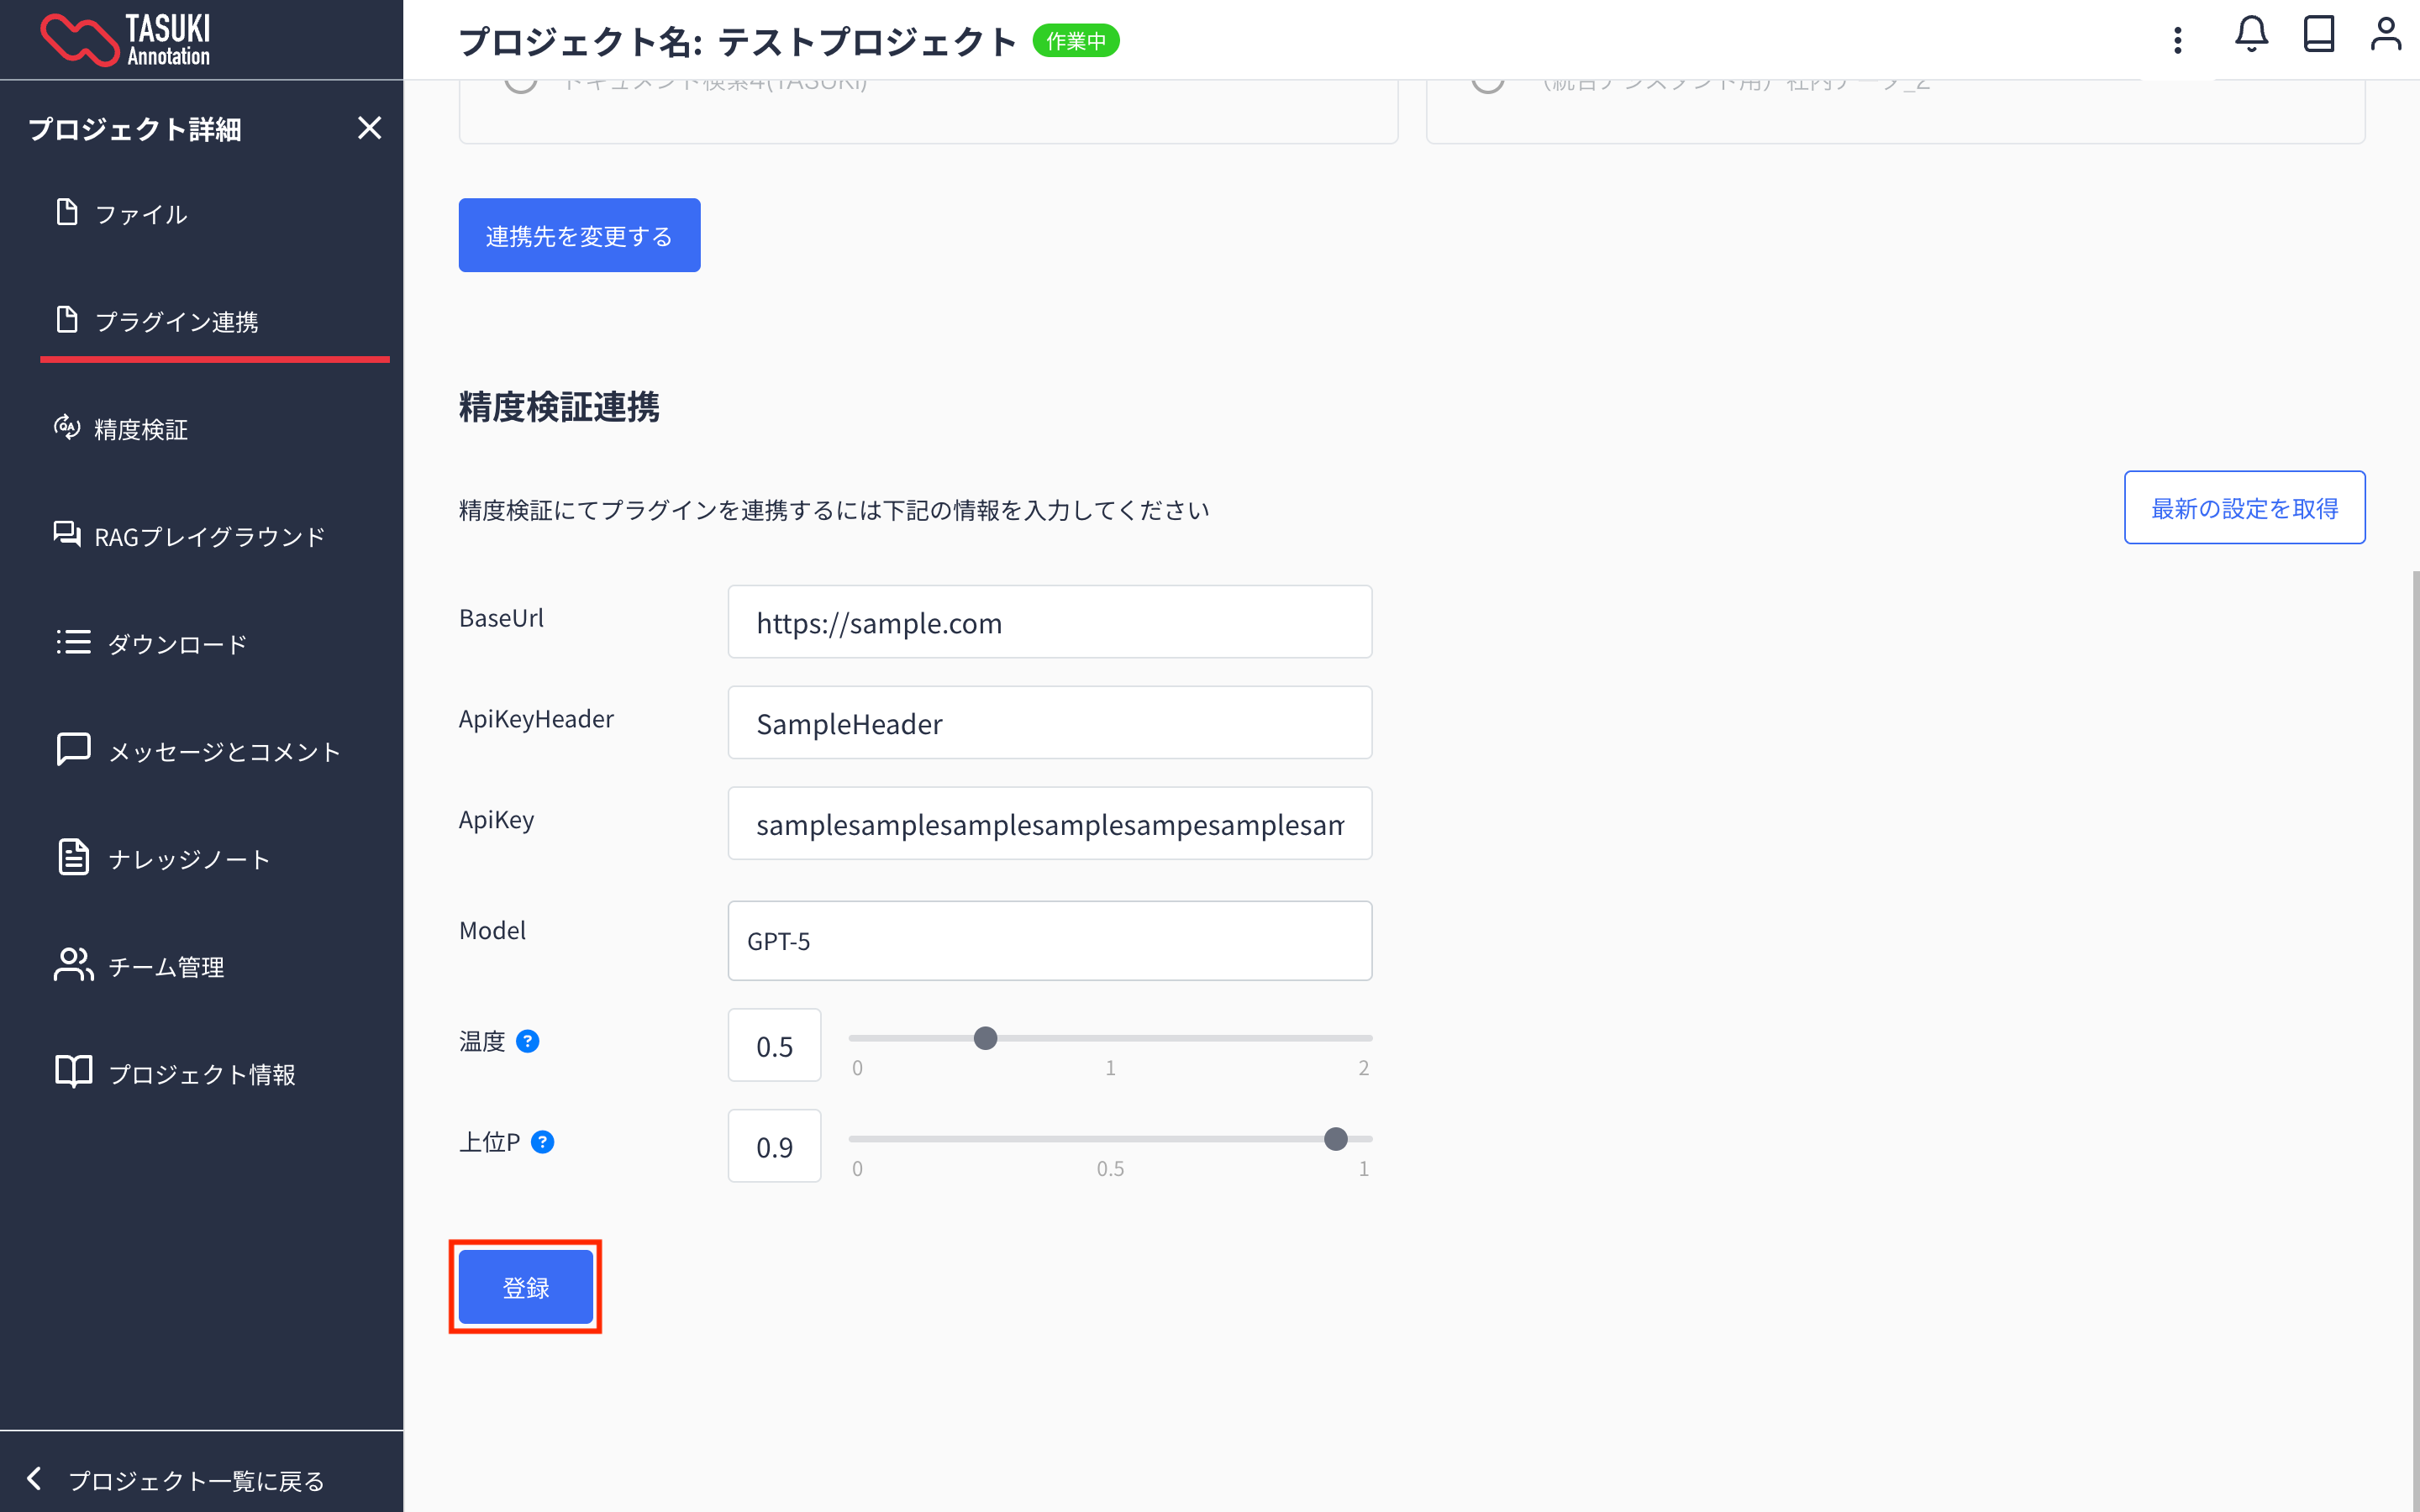Open the three-dot more options menu

[x=2177, y=40]
